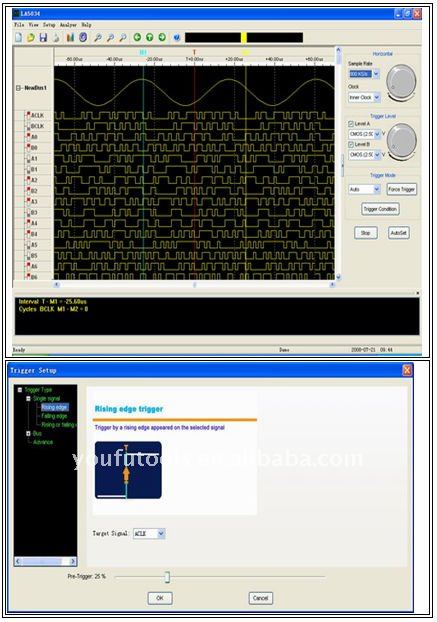The image size is (437, 622).
Task: Click the marker icon beside A5
Action: (x=28, y=245)
